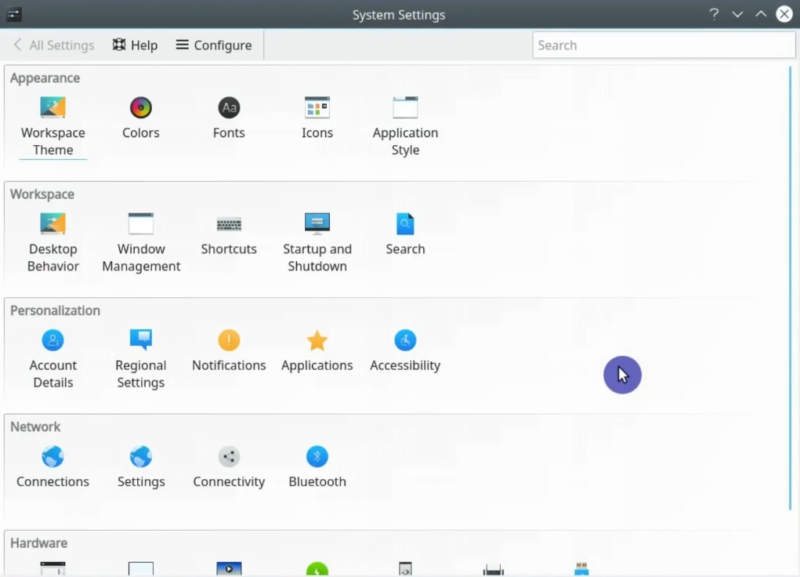Viewport: 800px width, 577px height.
Task: Open the keyboard Shortcuts module
Action: pos(229,235)
